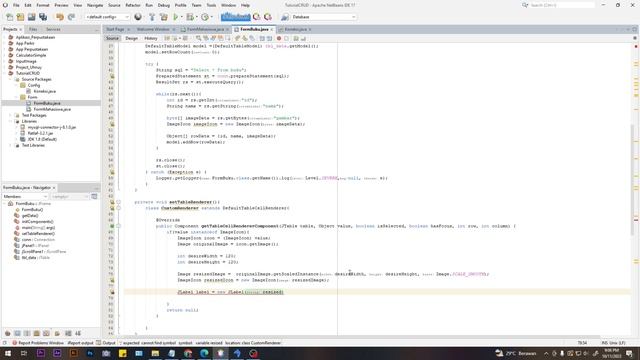Click the Navigator panel filter icon beside dropdown
640x360 pixels.
pyautogui.click(x=94, y=196)
